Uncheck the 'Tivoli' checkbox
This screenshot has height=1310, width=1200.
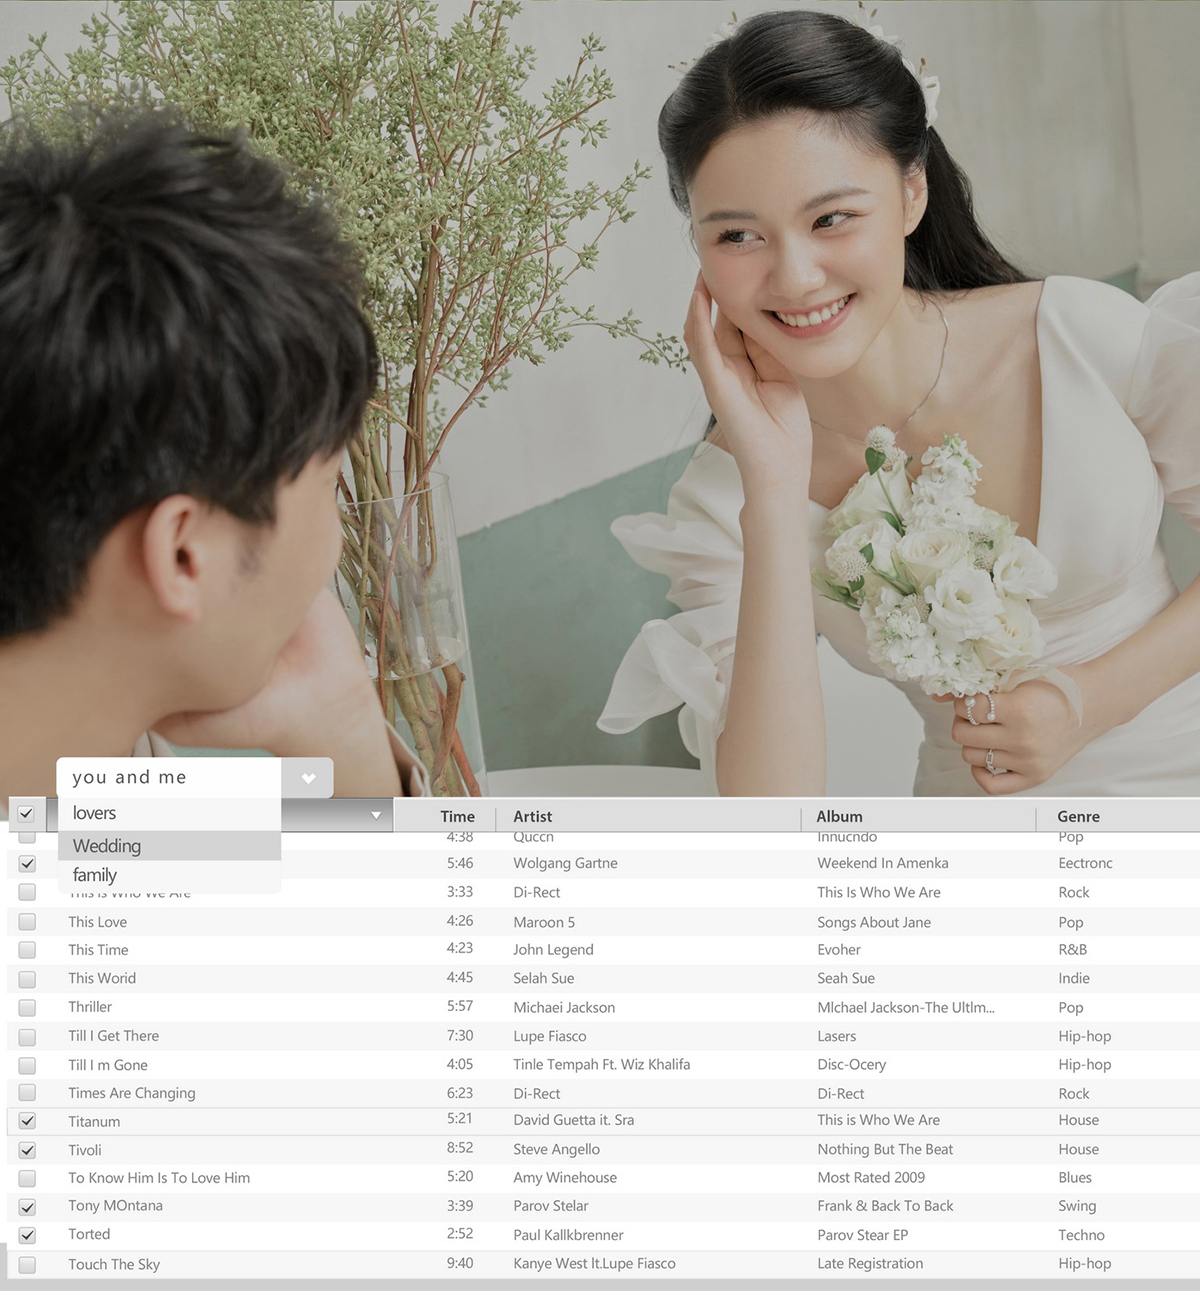[27, 1151]
